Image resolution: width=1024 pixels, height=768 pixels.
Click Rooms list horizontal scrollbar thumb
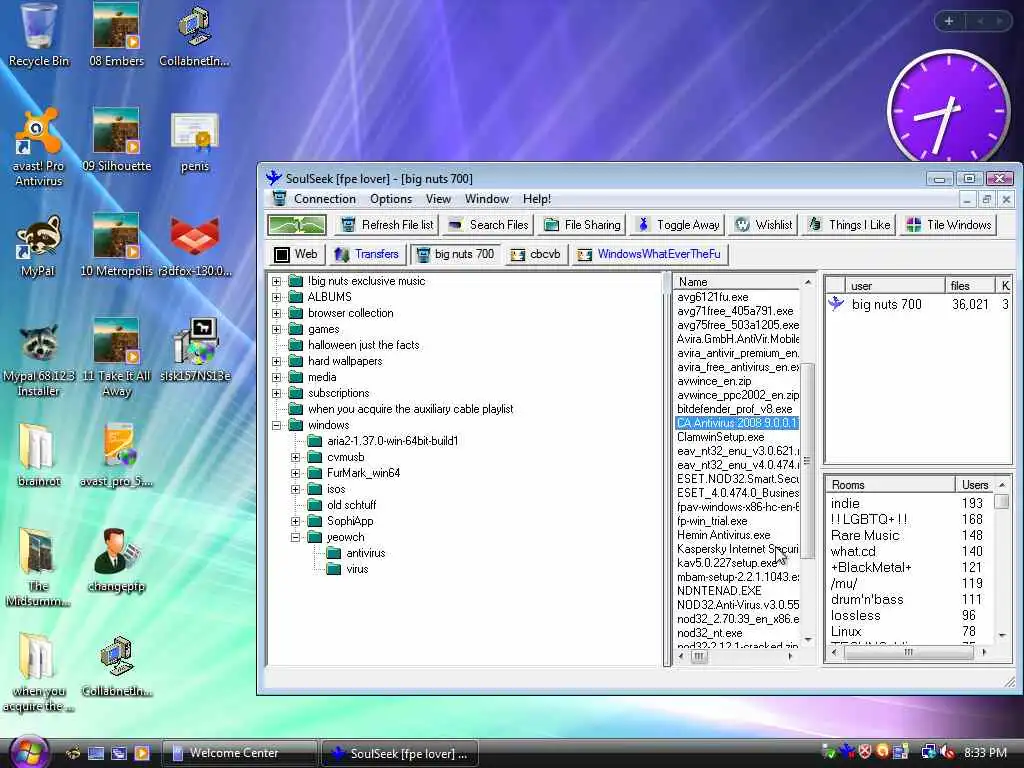(x=908, y=652)
